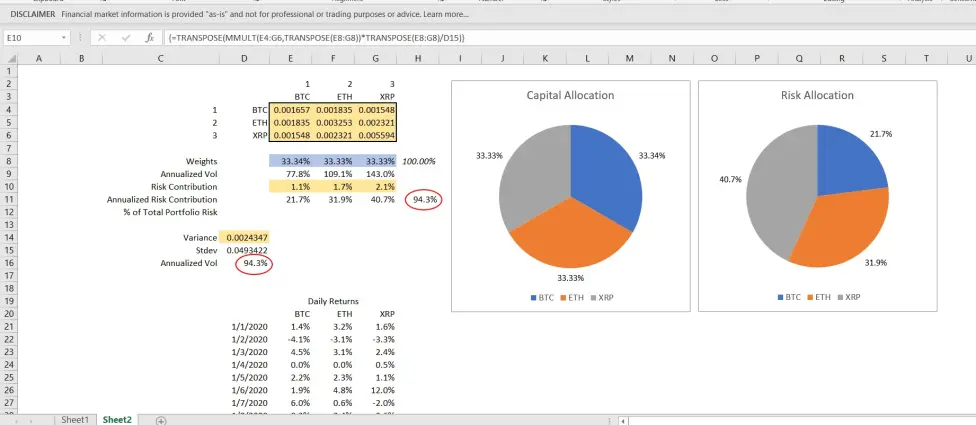Viewport: 976px width, 425px height.
Task: Select the date cell 1/6/2020
Action: (244, 390)
